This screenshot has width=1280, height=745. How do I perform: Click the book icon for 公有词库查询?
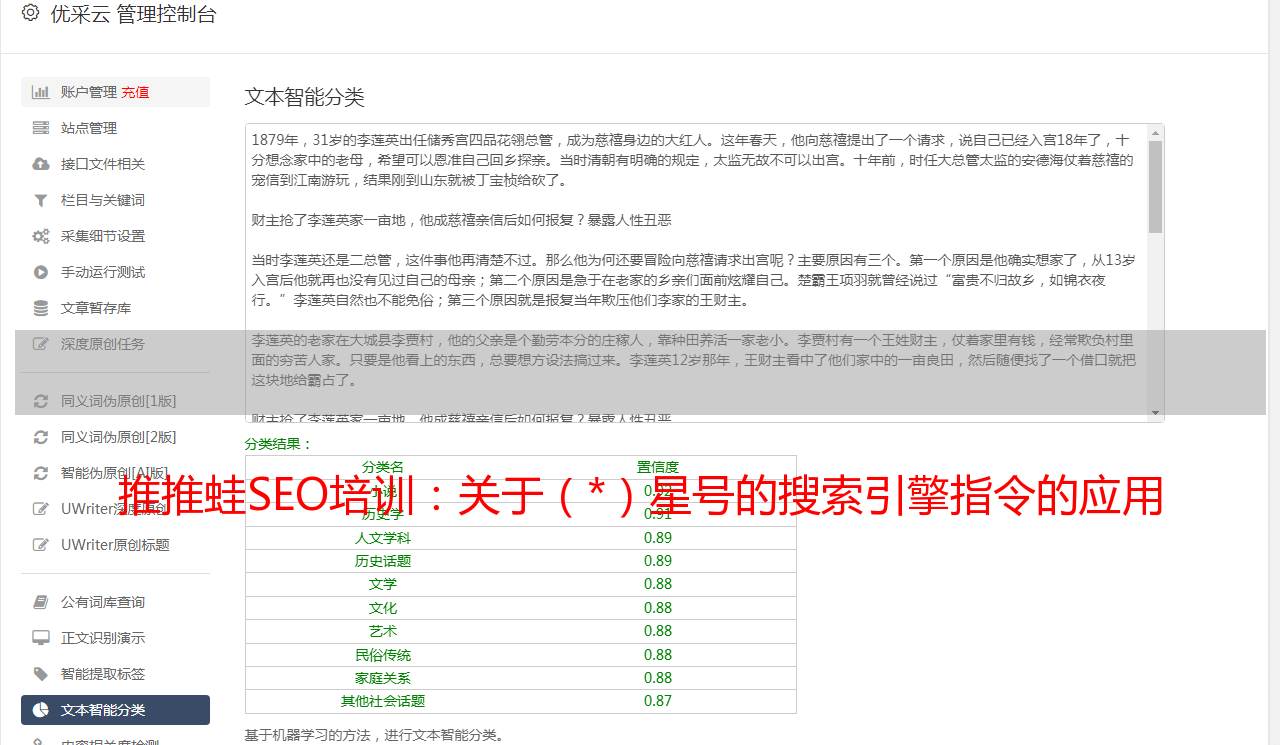click(x=41, y=602)
